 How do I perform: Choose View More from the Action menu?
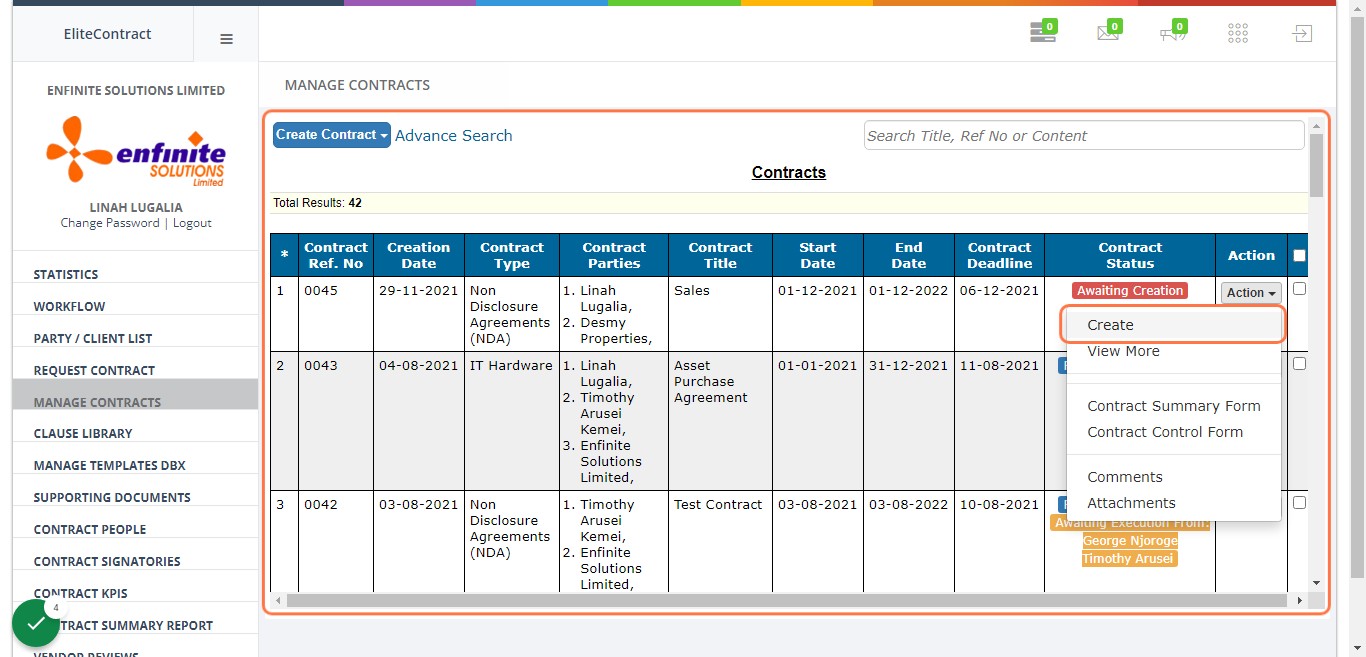click(1123, 351)
